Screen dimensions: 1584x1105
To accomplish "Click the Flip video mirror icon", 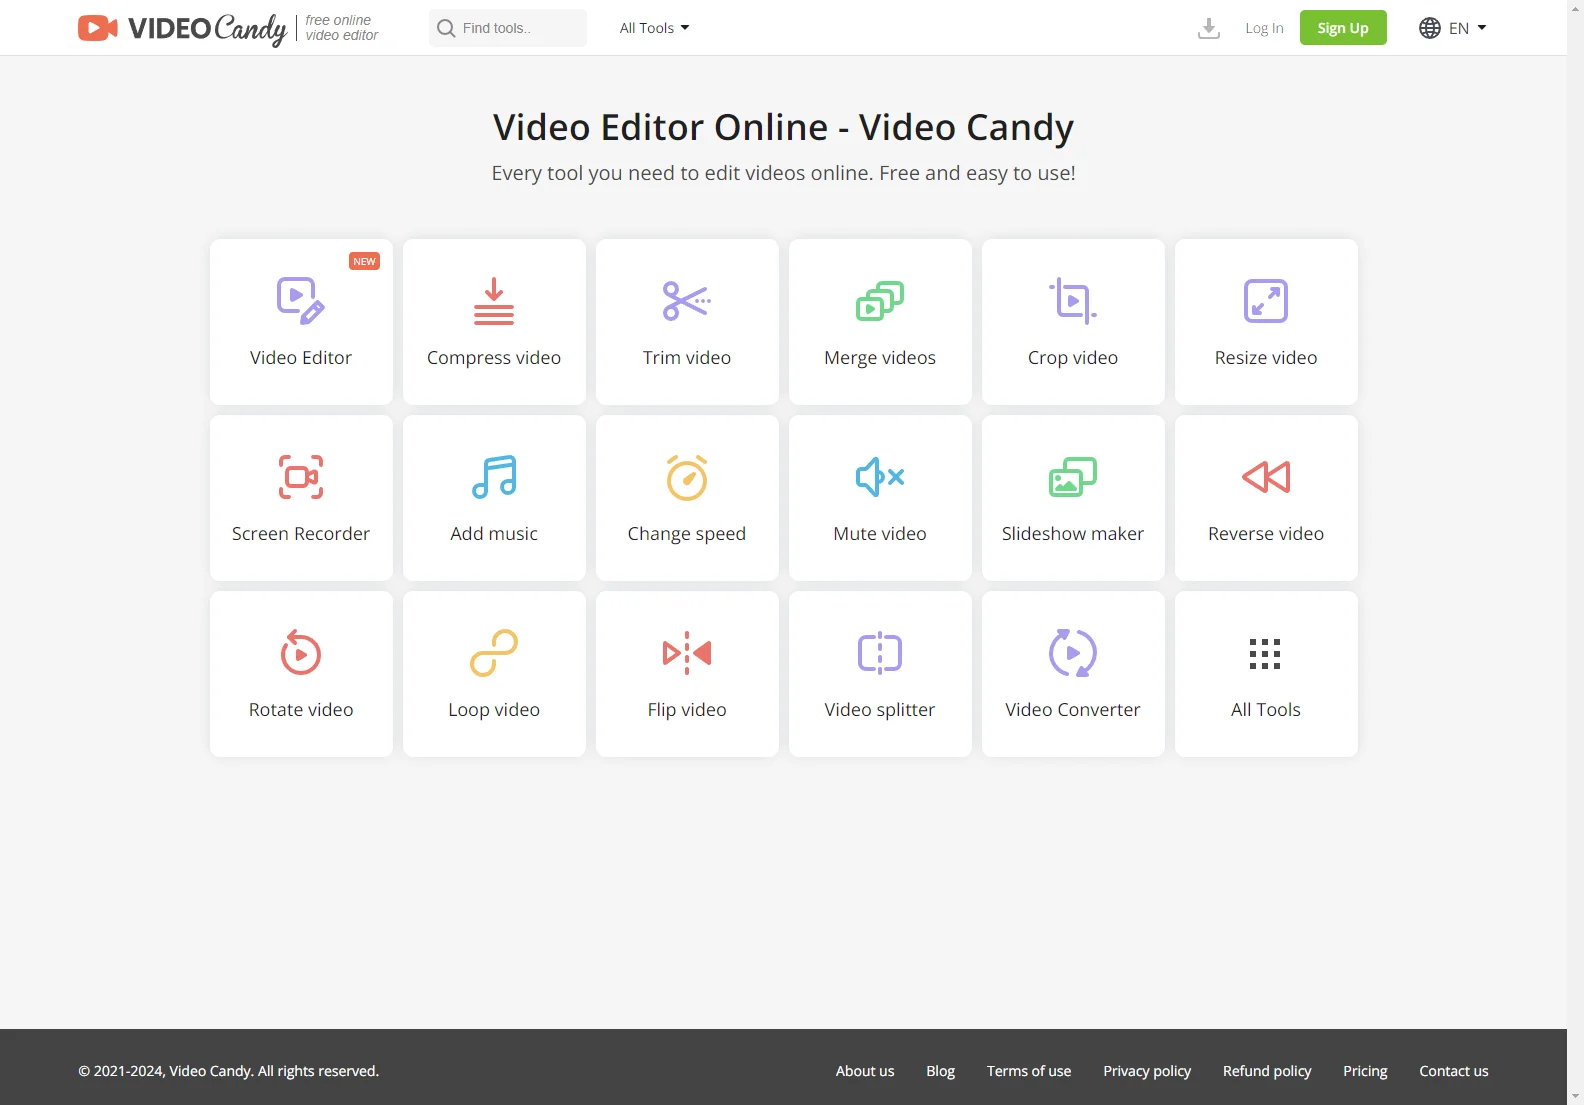I will (687, 653).
